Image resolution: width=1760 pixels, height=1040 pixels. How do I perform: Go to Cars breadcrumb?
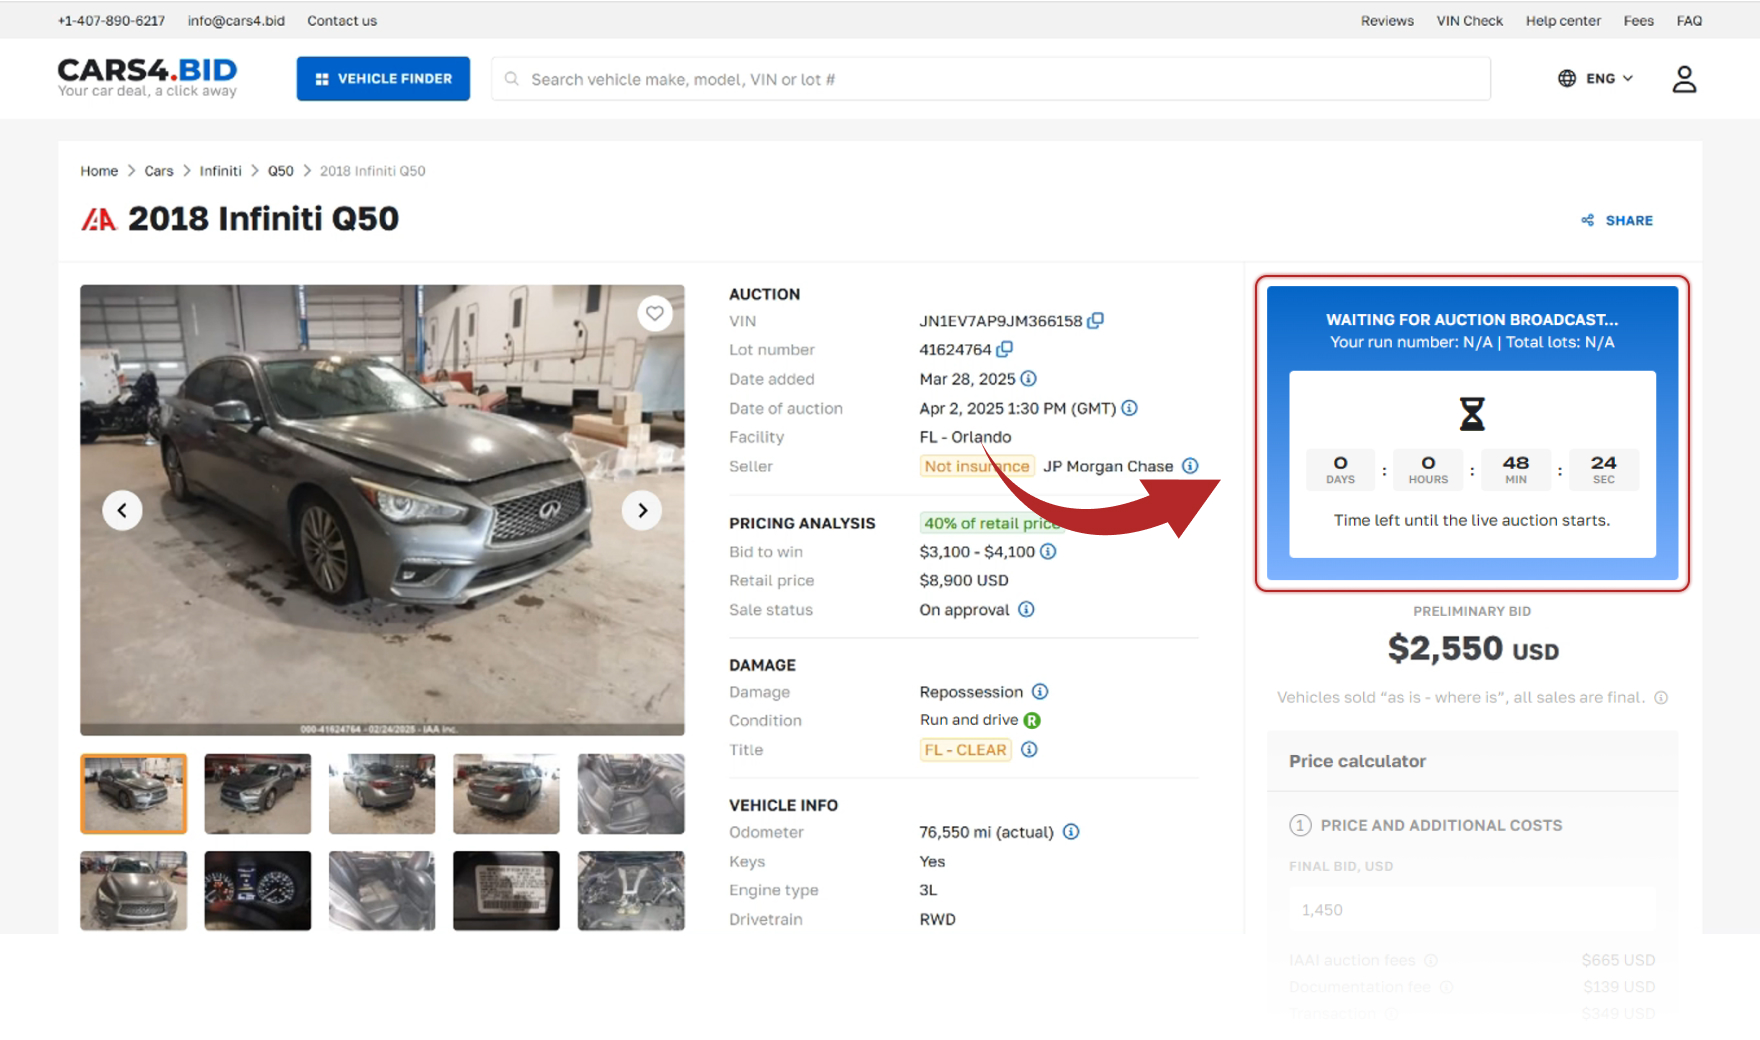pos(159,171)
